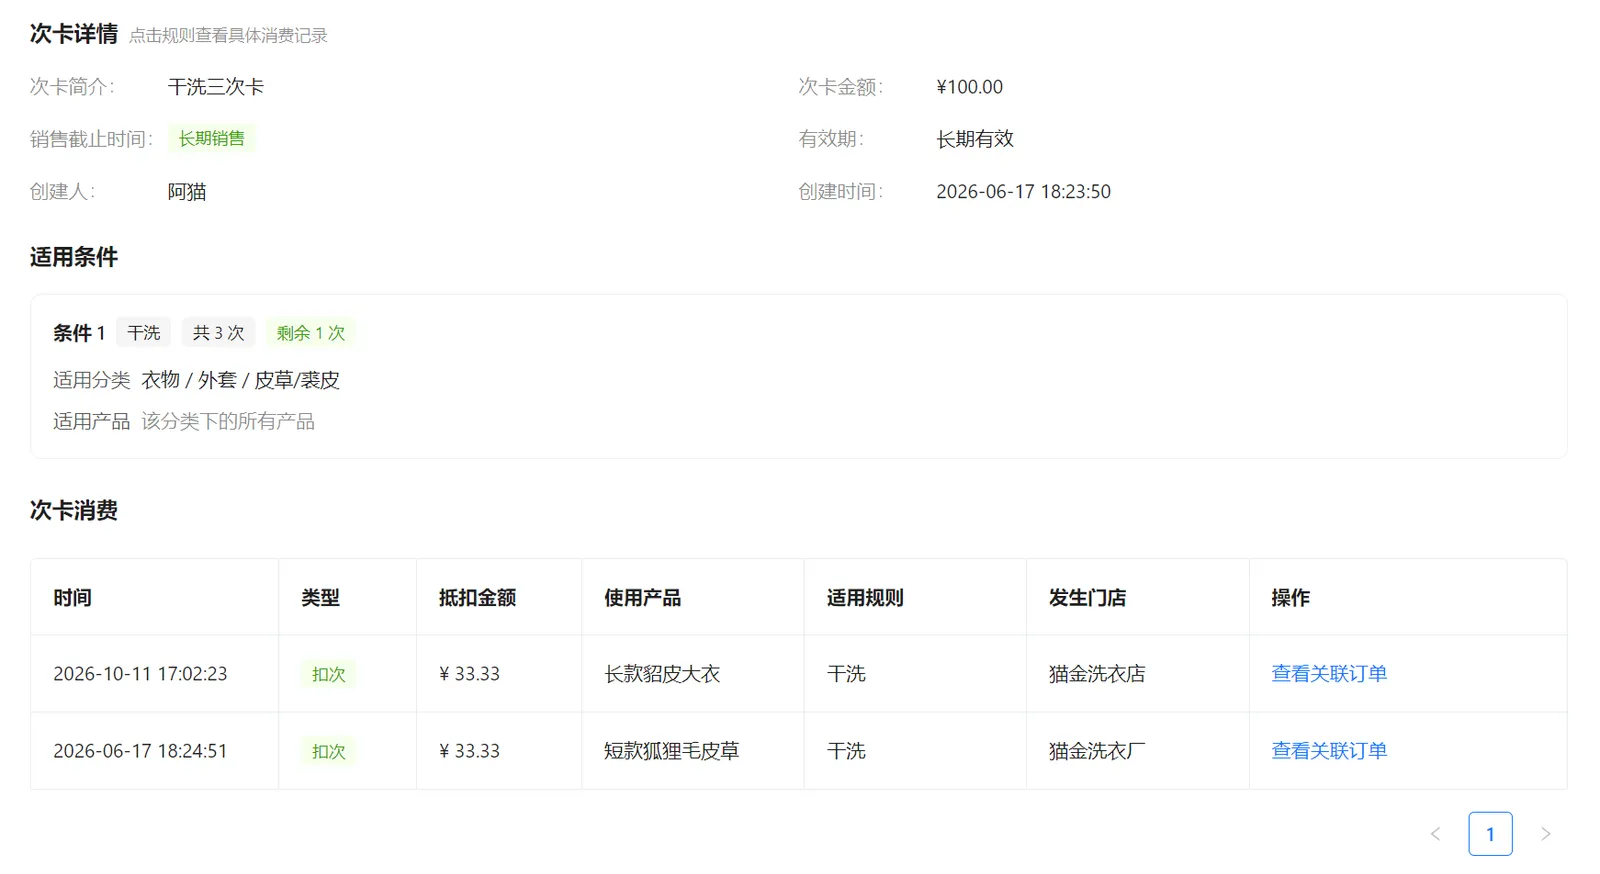Click the 适用条件 heading
This screenshot has height=874, width=1600.
74,257
